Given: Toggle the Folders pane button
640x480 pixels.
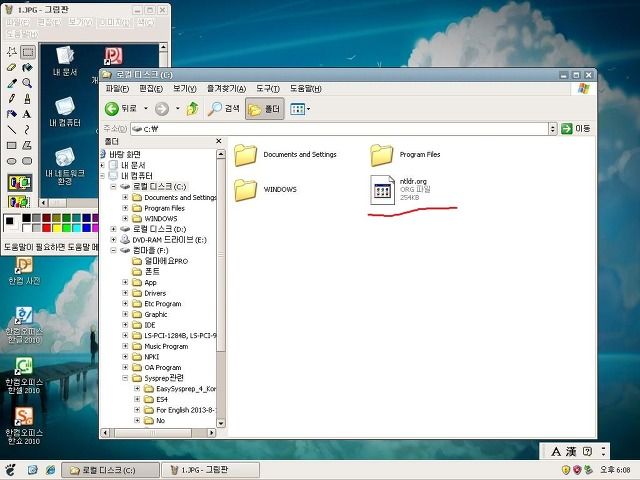Looking at the screenshot, I should coord(264,109).
